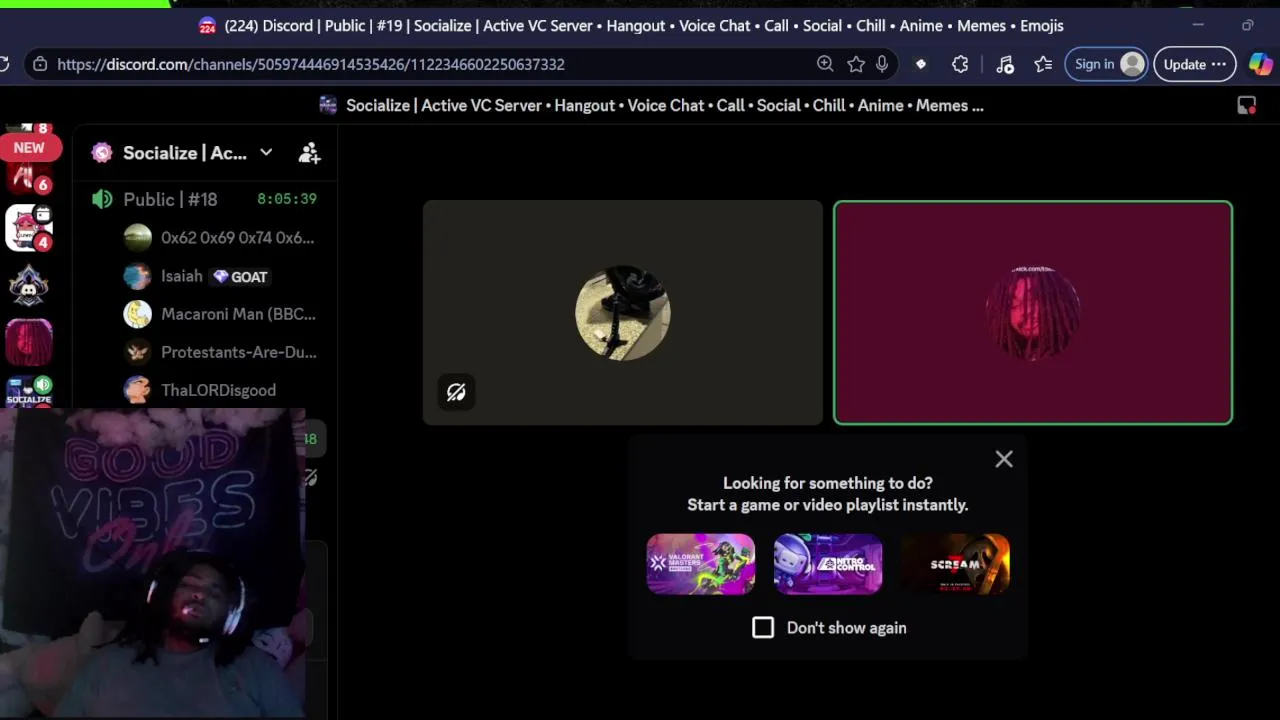The height and width of the screenshot is (720, 1280).
Task: Open the browser Extensions puzzle icon
Action: [960, 64]
